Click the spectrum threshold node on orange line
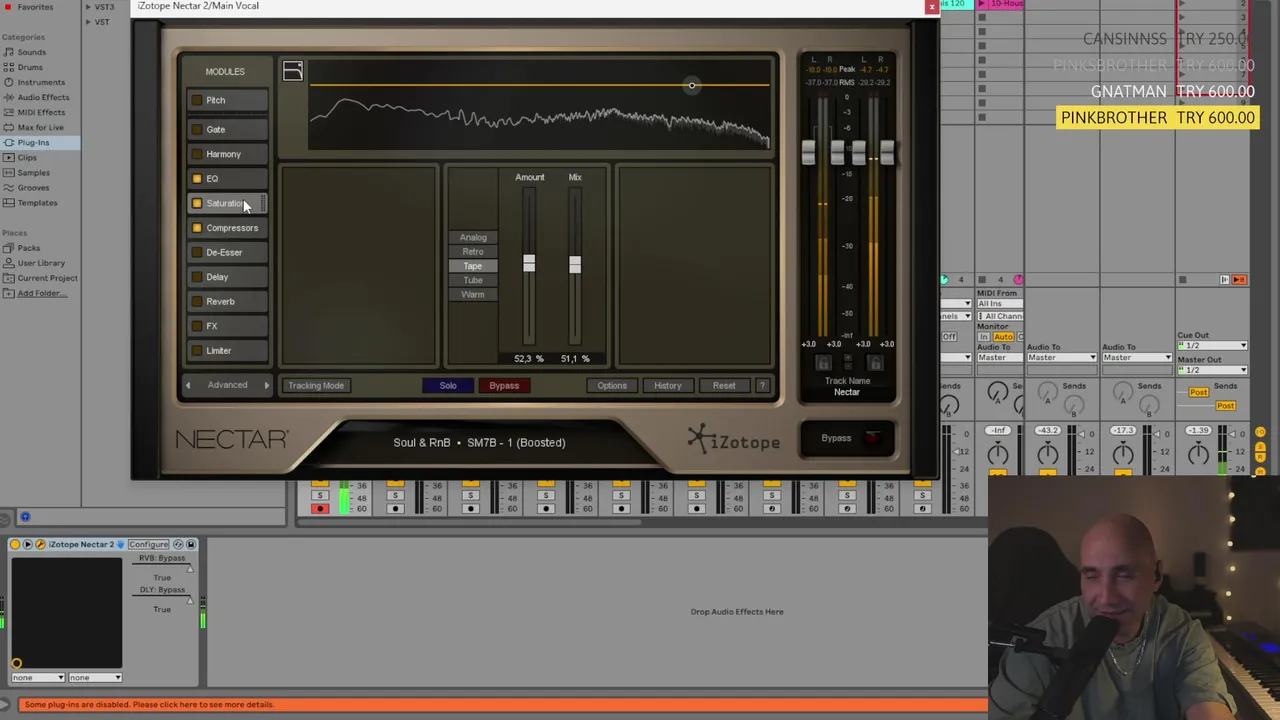 691,85
